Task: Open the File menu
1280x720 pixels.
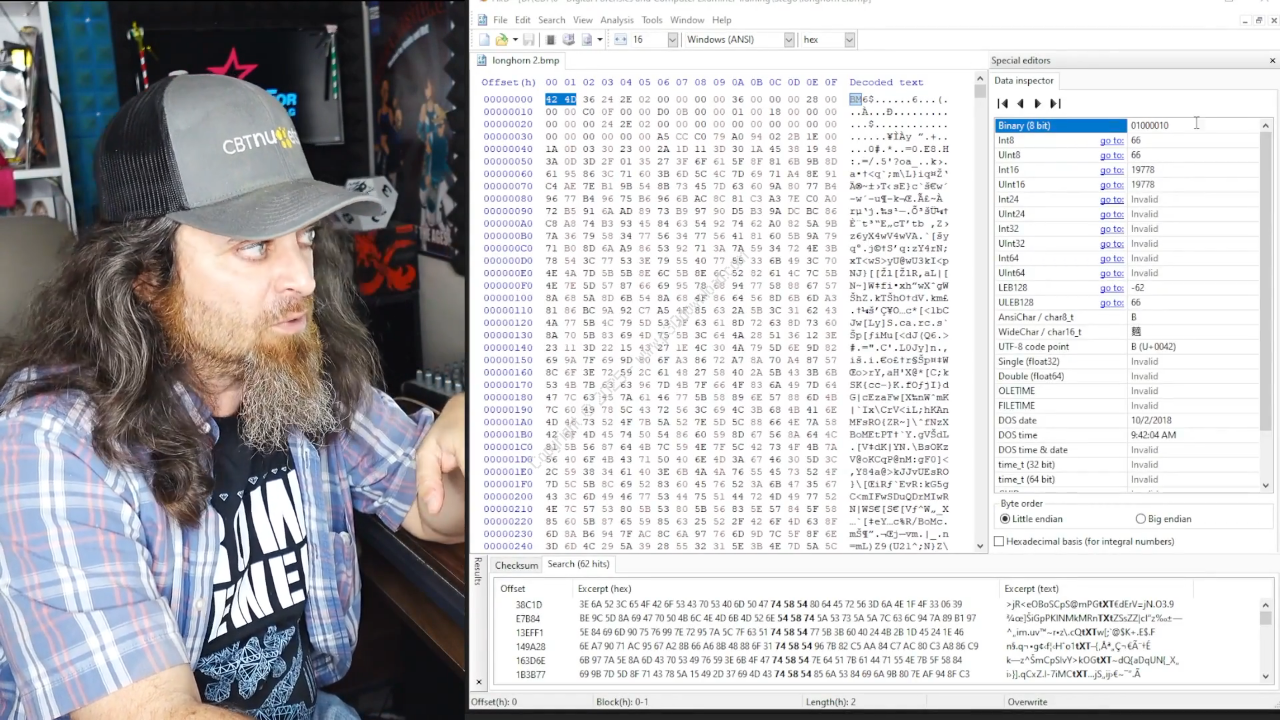Action: click(500, 20)
